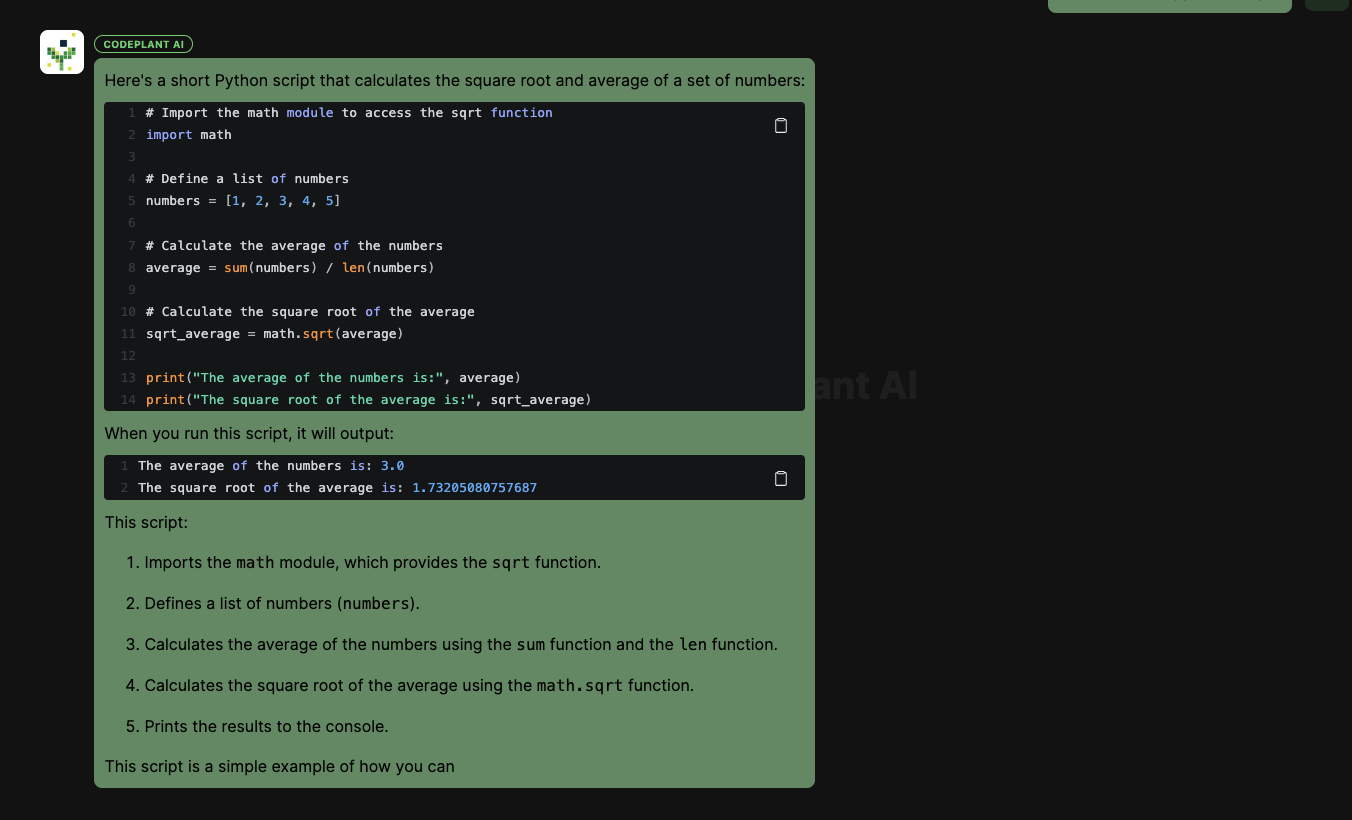This screenshot has width=1352, height=820.
Task: Click the inline 'math.sqrt' code in list
Action: [x=579, y=686]
